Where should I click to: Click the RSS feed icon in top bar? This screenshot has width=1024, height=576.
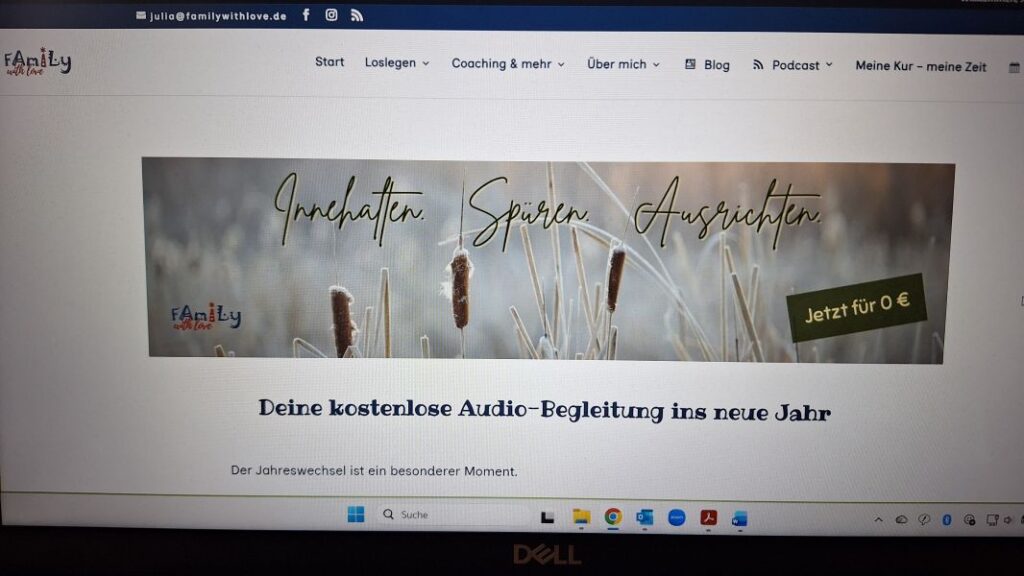(357, 15)
